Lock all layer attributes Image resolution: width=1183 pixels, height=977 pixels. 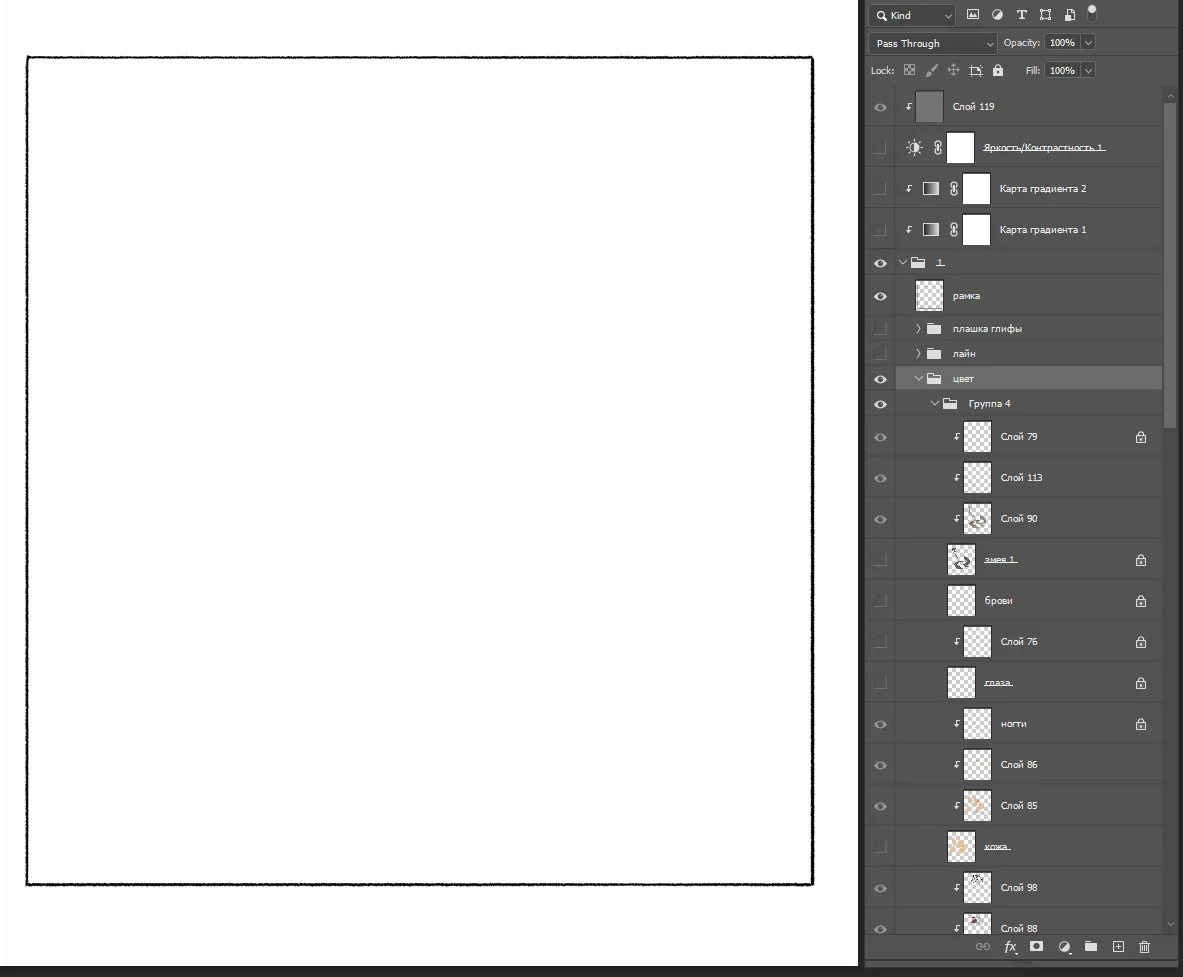(998, 70)
